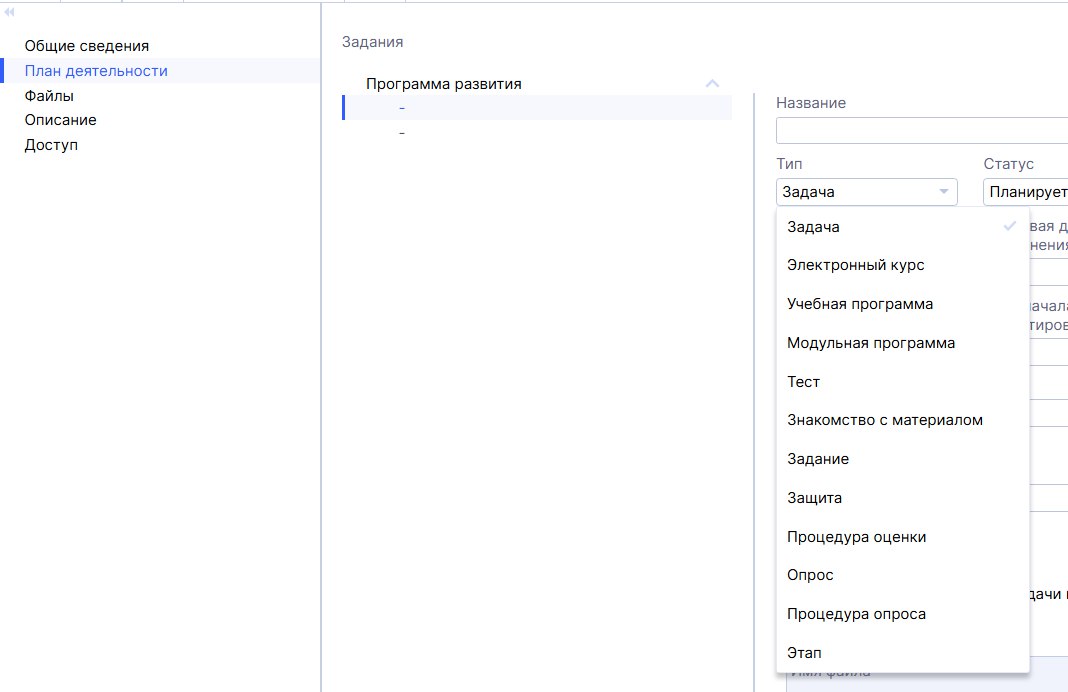1068x692 pixels.
Task: Select План деятельности in sidebar
Action: (96, 71)
